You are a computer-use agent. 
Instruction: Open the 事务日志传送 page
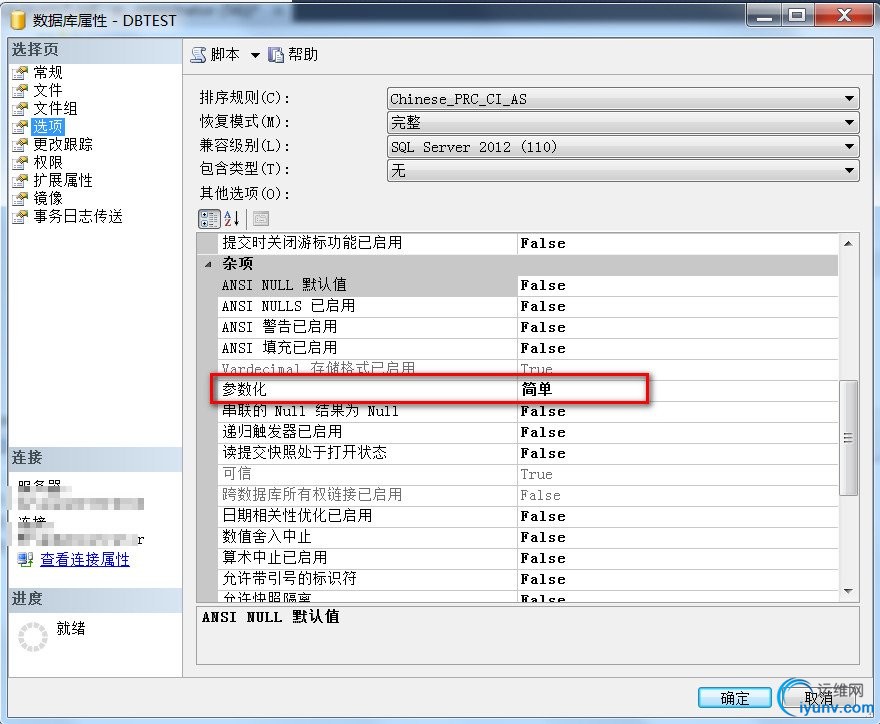click(77, 216)
